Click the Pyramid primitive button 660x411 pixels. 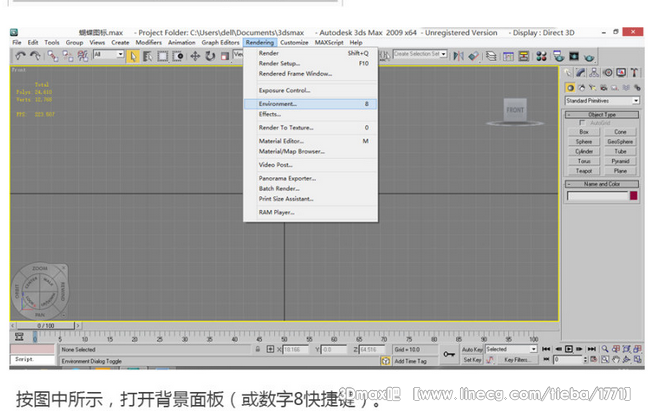(620, 161)
